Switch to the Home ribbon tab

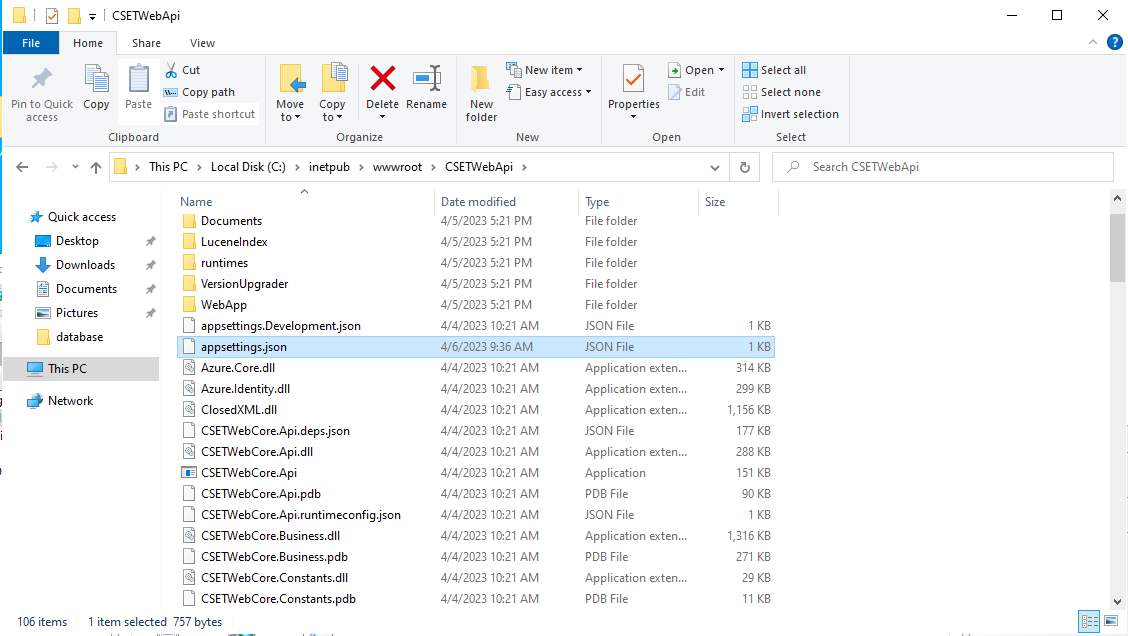[88, 43]
